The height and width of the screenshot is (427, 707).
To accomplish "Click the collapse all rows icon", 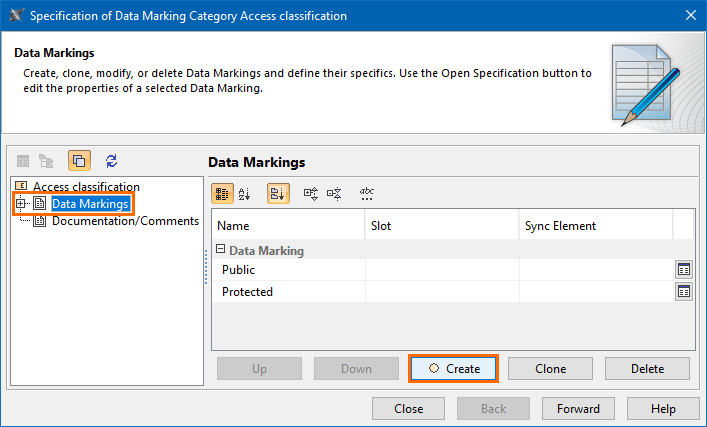I will point(334,193).
